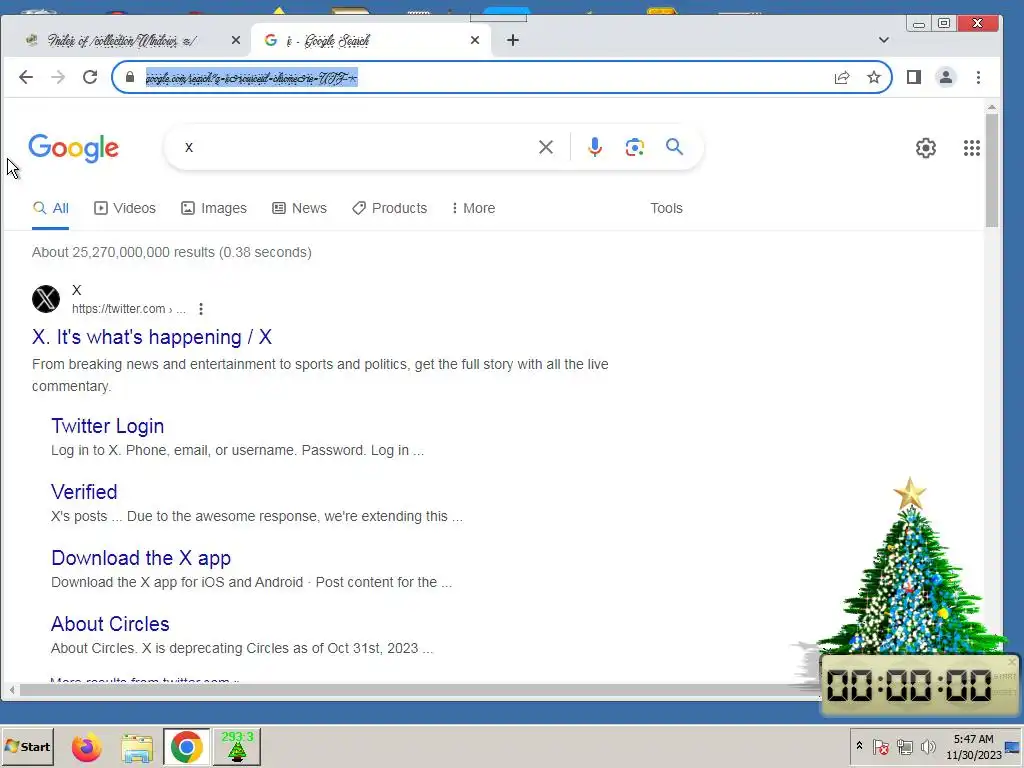
Task: Select the All results tab
Action: (x=50, y=208)
